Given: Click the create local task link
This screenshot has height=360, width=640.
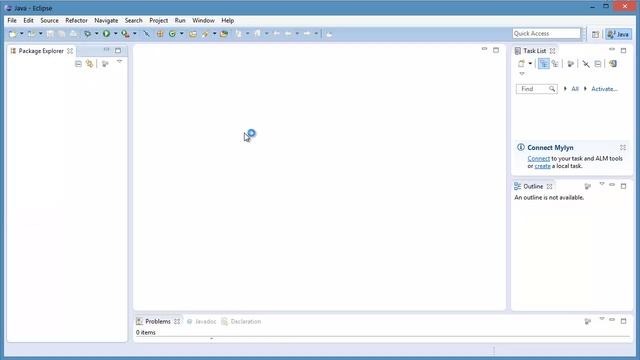Looking at the screenshot, I should [x=542, y=166].
